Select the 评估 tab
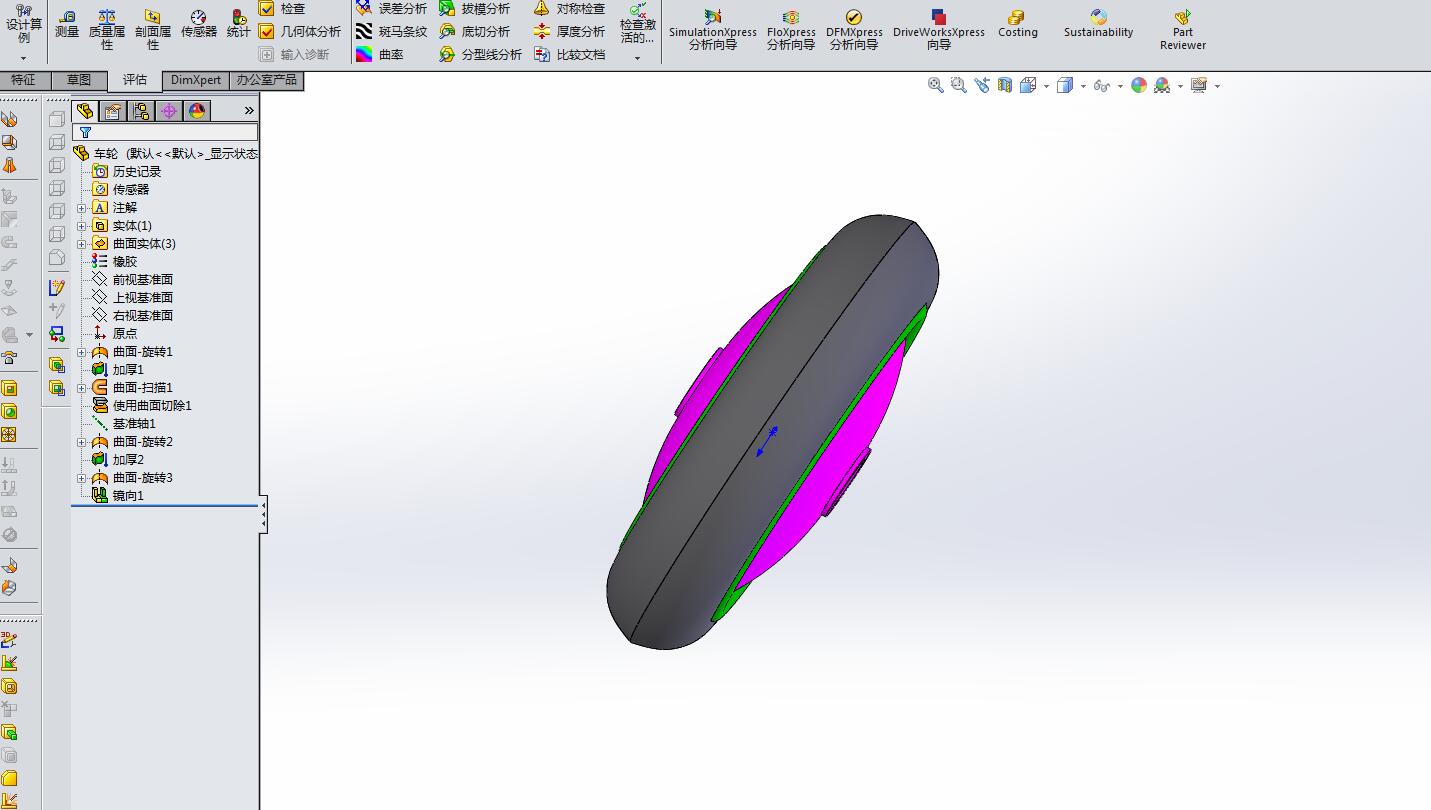This screenshot has height=810, width=1431. point(135,80)
